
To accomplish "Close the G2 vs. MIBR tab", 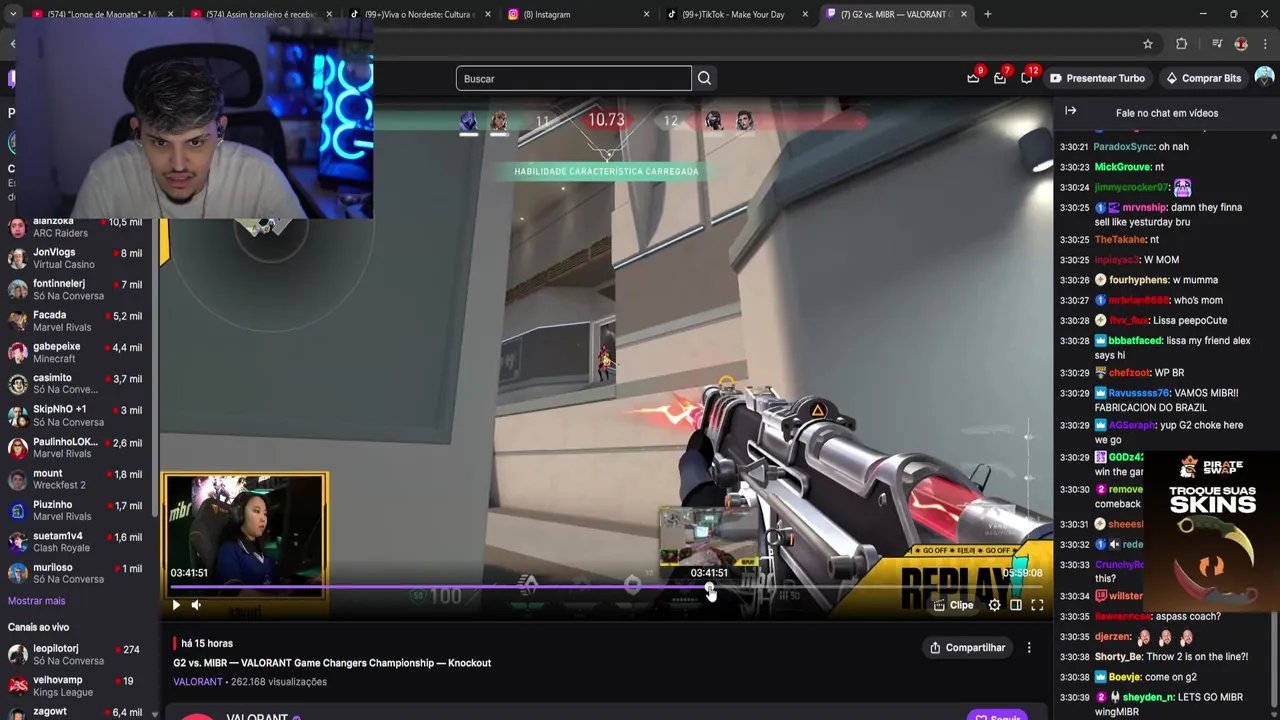I will coord(964,14).
